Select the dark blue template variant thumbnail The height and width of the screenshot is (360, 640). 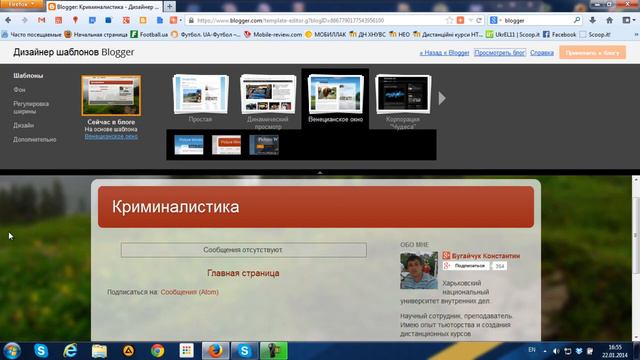[x=264, y=145]
